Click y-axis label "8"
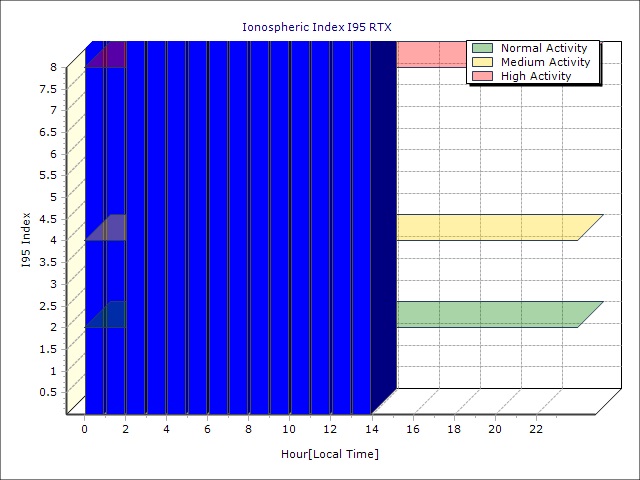 click(54, 67)
